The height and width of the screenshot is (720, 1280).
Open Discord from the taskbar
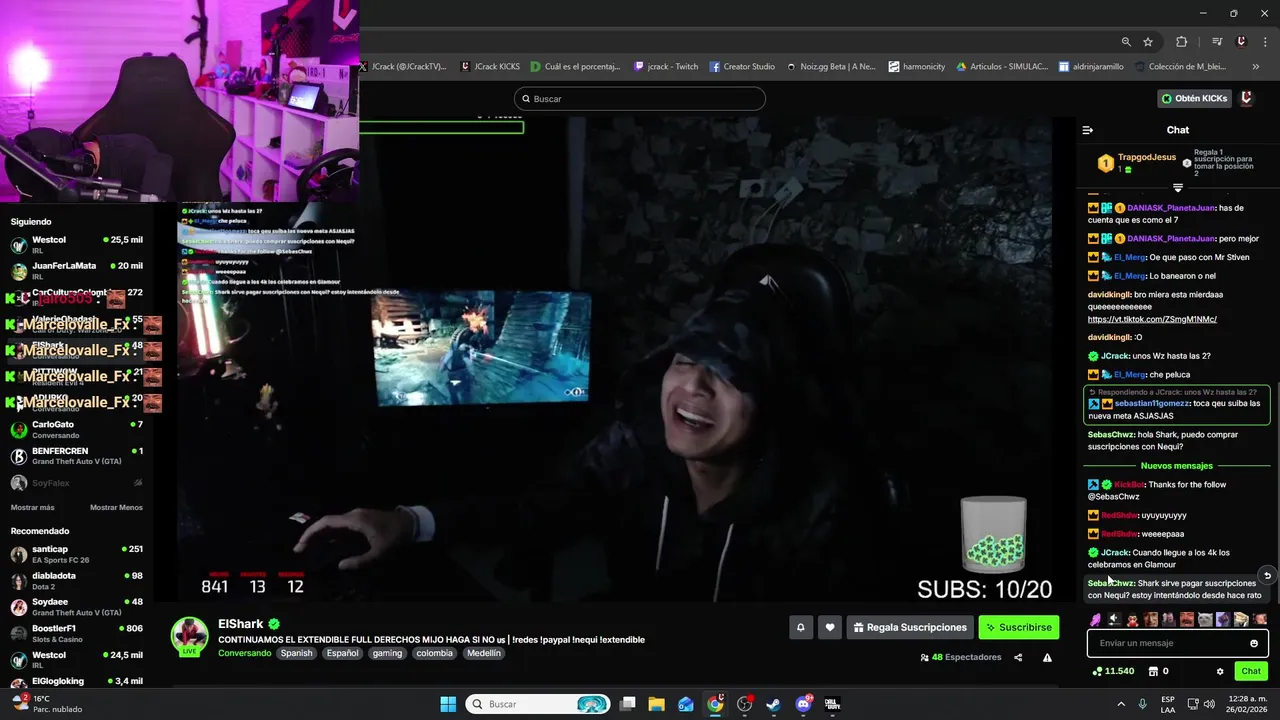point(803,704)
